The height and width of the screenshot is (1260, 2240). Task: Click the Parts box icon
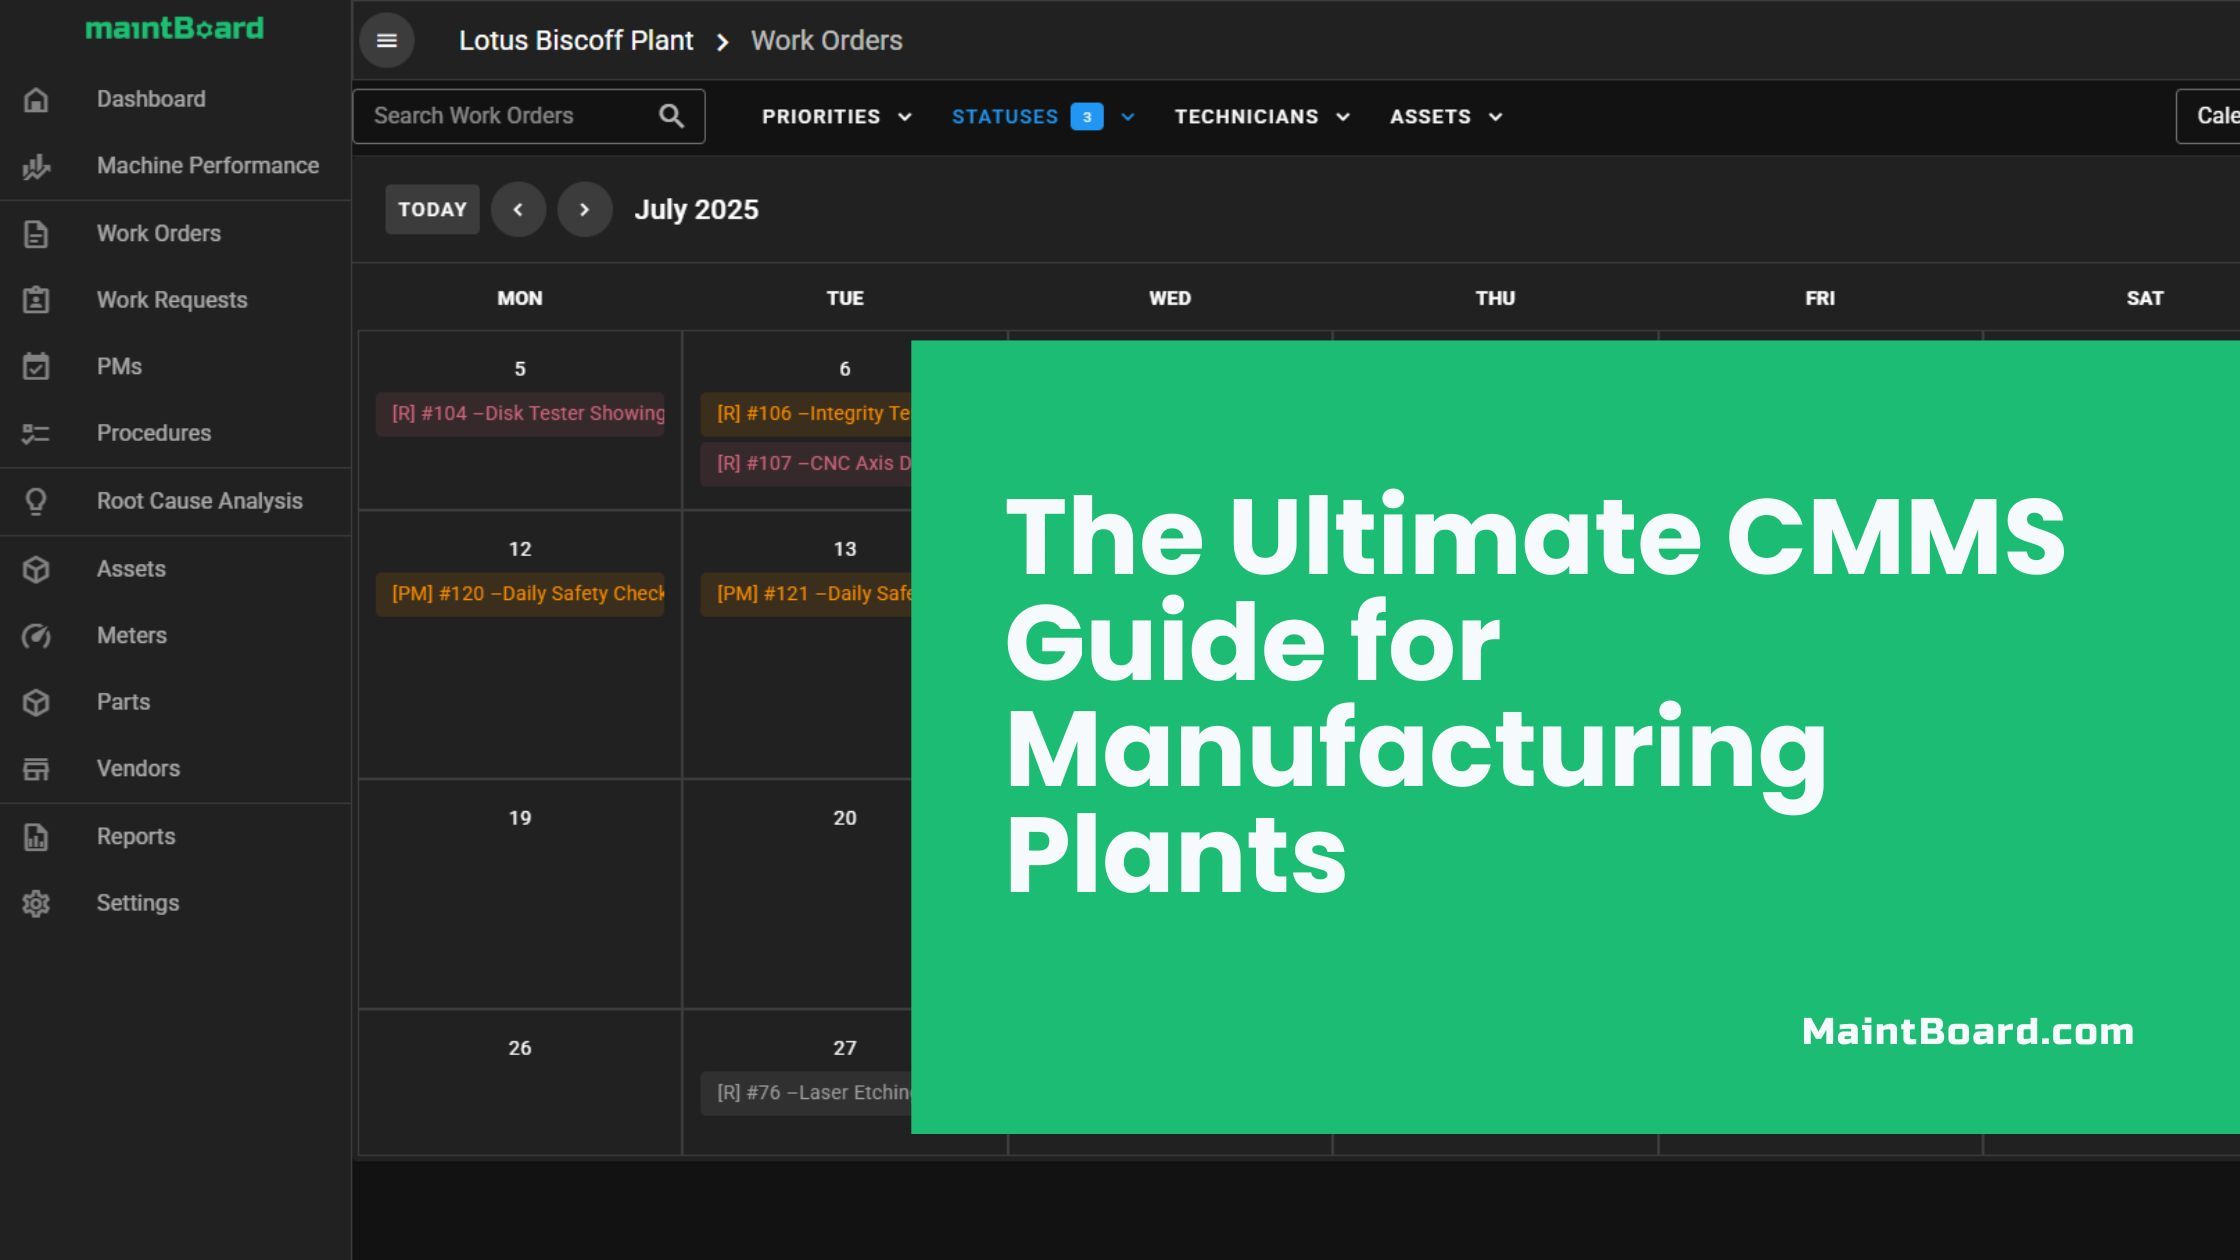(36, 702)
